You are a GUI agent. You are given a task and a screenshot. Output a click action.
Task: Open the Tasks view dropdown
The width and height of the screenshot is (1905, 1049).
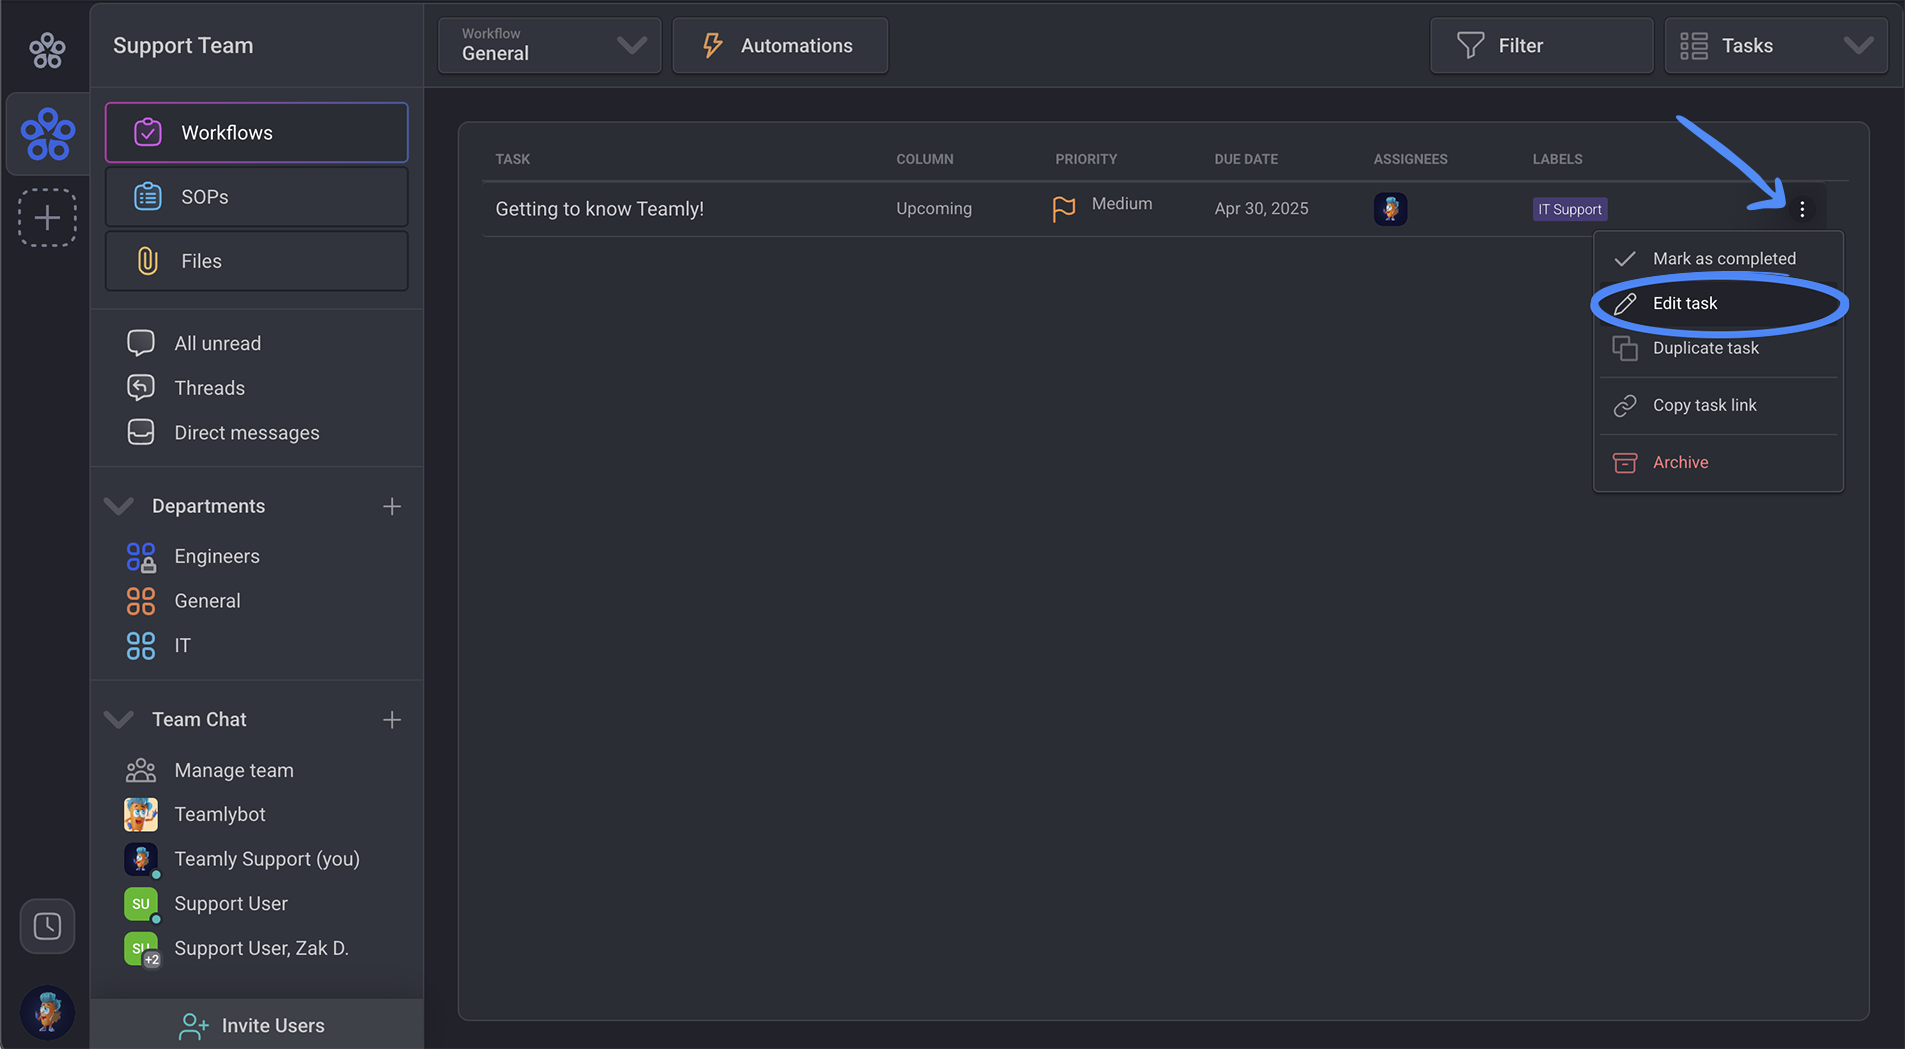[1776, 45]
